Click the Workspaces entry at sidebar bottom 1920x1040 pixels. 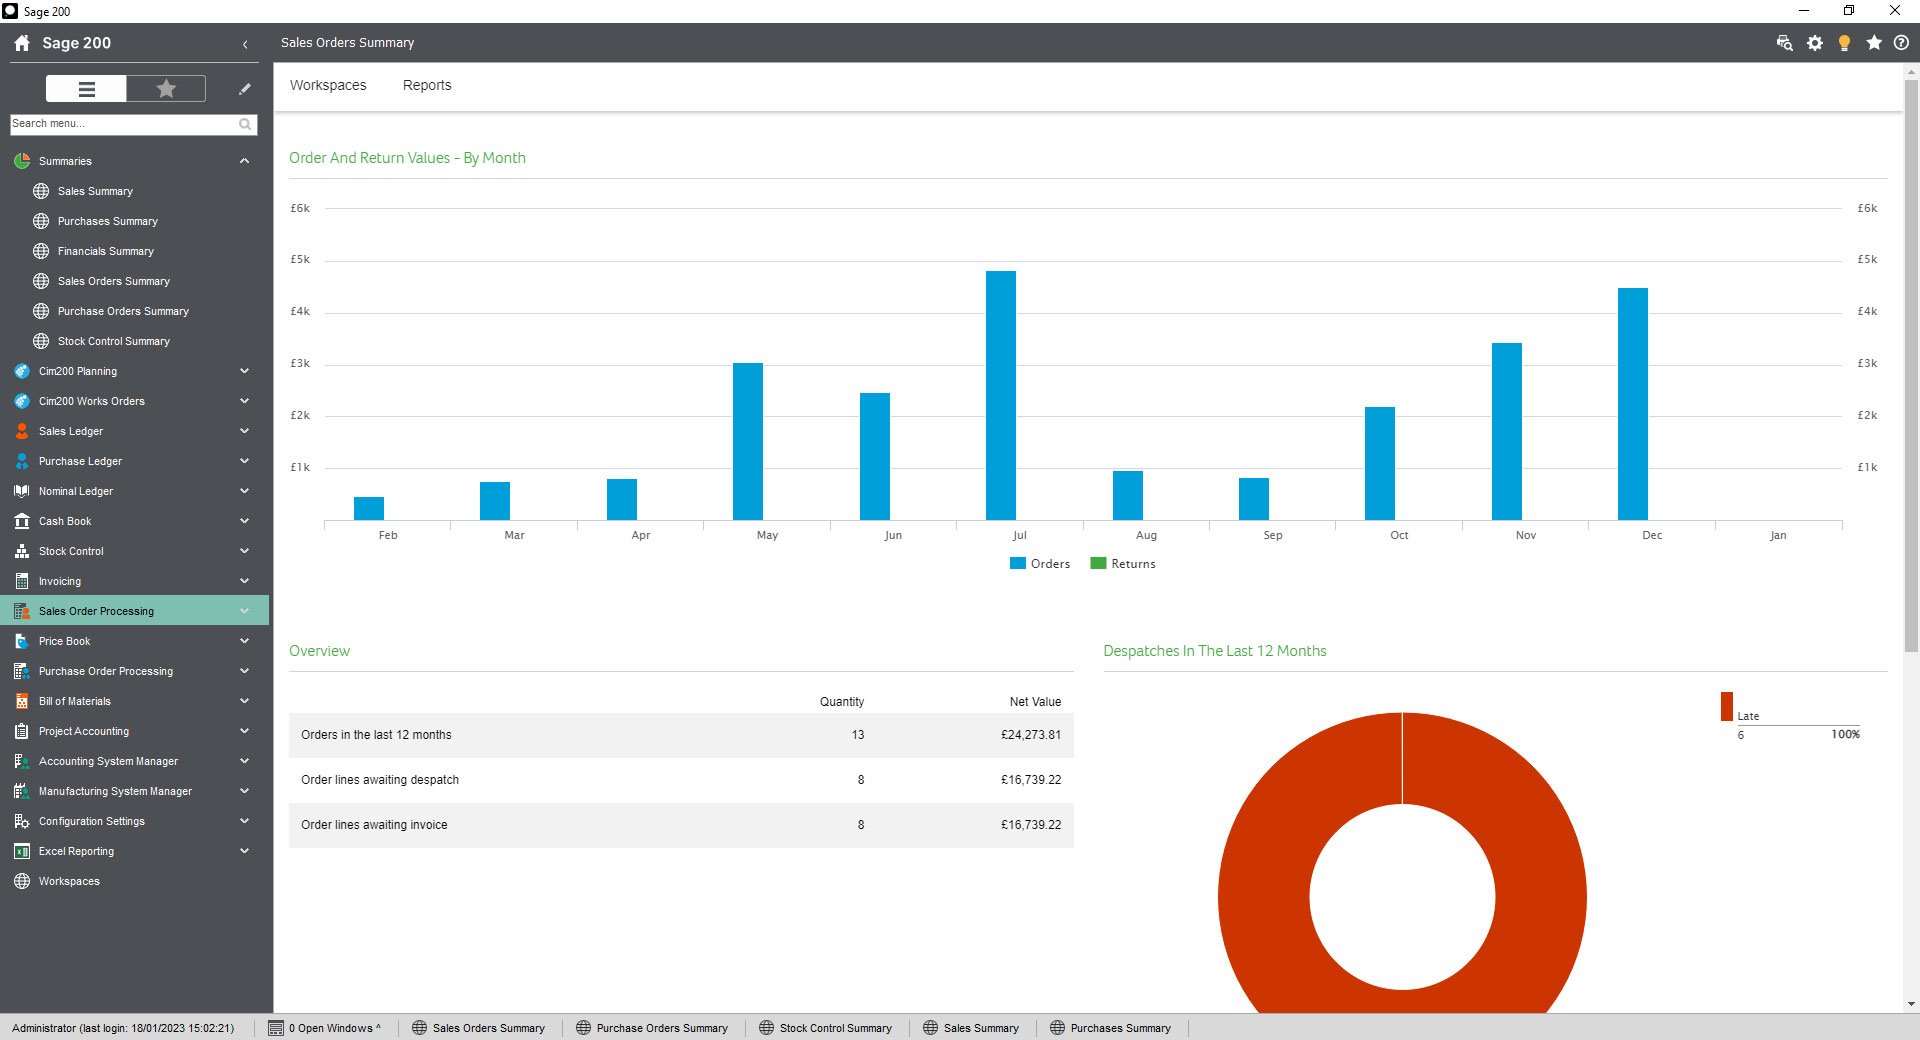coord(68,881)
